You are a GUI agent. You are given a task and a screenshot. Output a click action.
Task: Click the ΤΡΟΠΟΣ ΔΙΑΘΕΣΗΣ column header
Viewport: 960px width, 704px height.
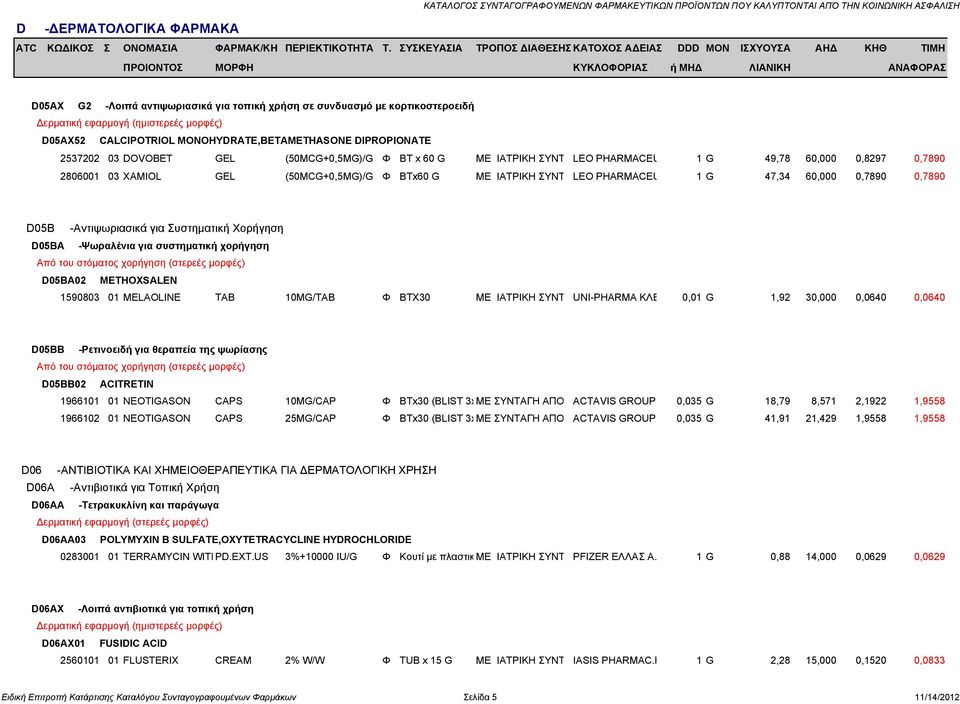coord(523,48)
